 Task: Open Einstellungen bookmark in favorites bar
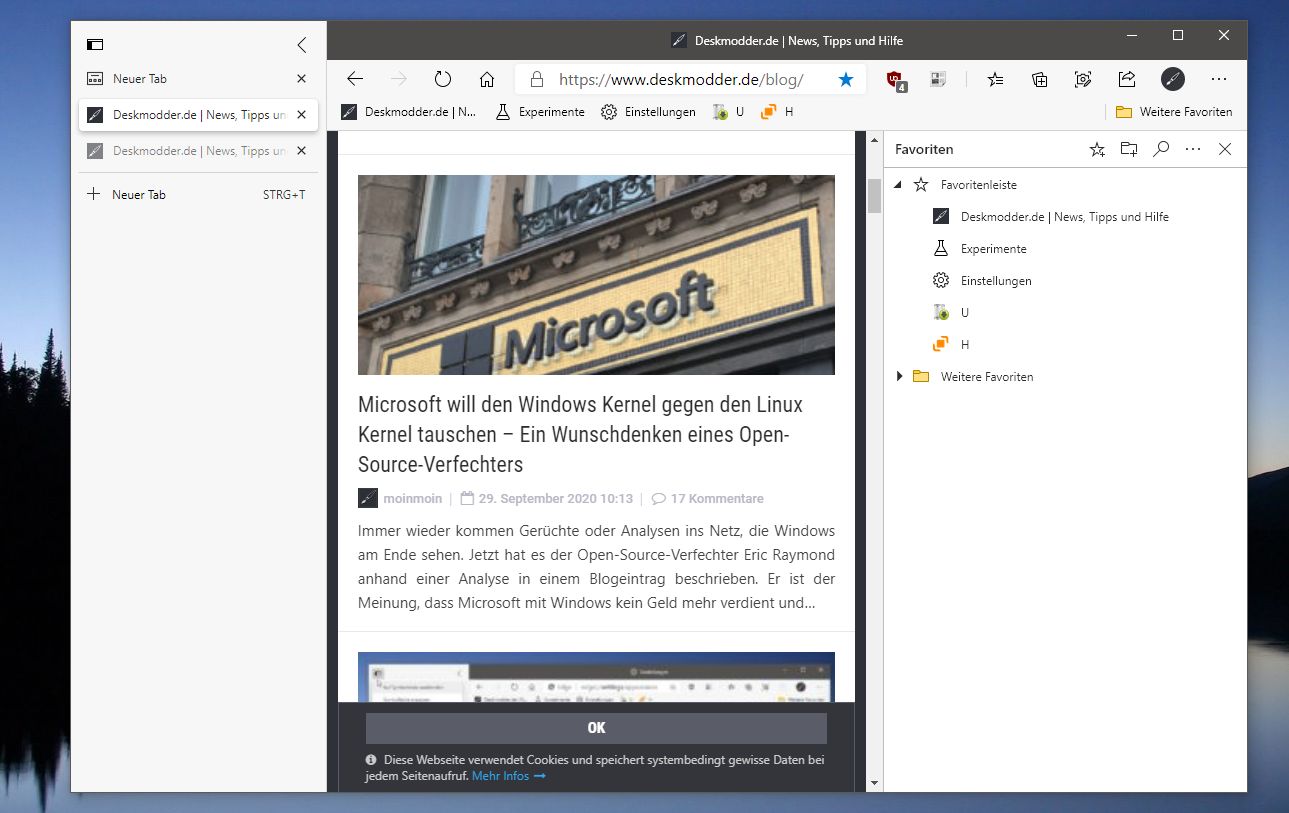648,112
